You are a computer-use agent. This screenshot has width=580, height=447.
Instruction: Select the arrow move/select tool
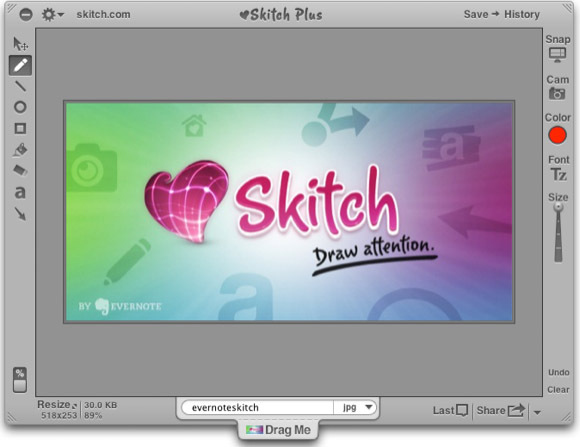(x=20, y=44)
